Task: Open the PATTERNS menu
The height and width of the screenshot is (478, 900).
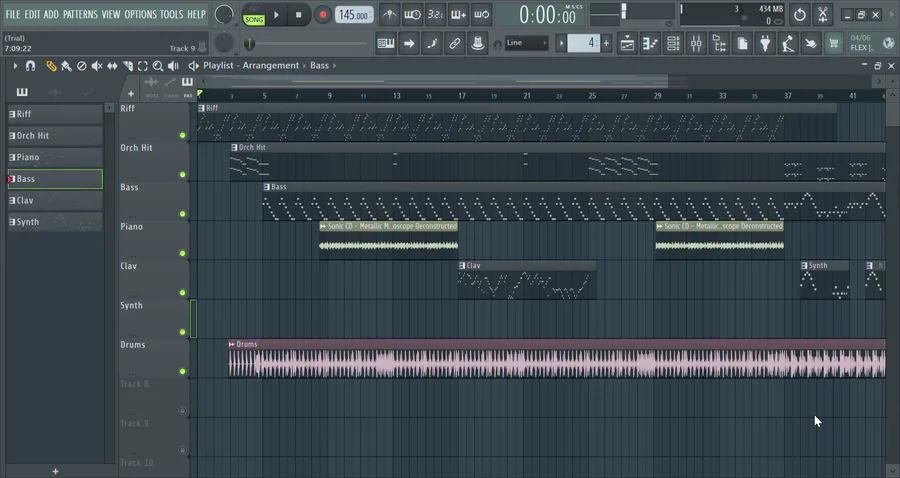Action: click(80, 14)
